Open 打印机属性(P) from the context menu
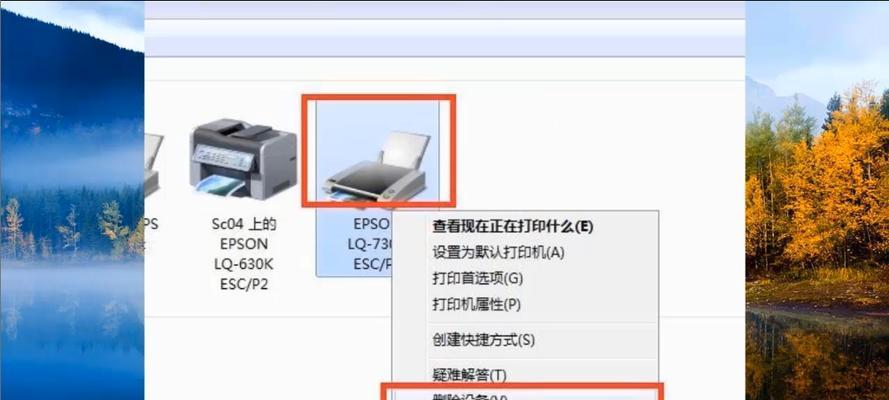 coord(476,305)
